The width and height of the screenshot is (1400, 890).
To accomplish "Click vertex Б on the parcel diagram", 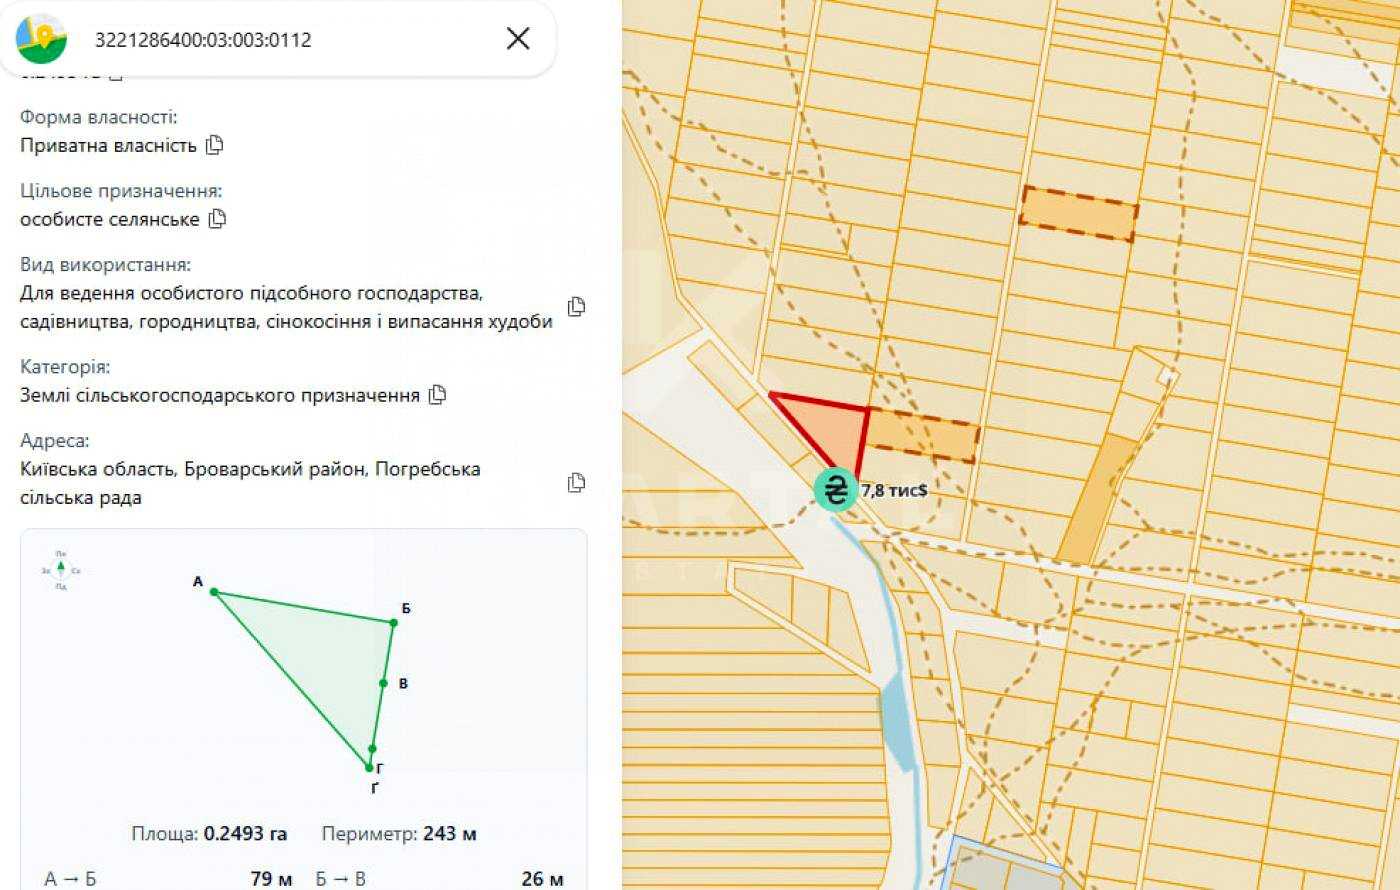I will coord(394,623).
